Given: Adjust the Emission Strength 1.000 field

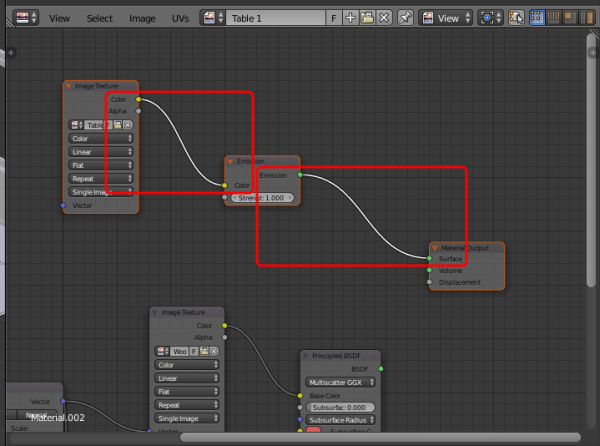Looking at the screenshot, I should [x=262, y=198].
